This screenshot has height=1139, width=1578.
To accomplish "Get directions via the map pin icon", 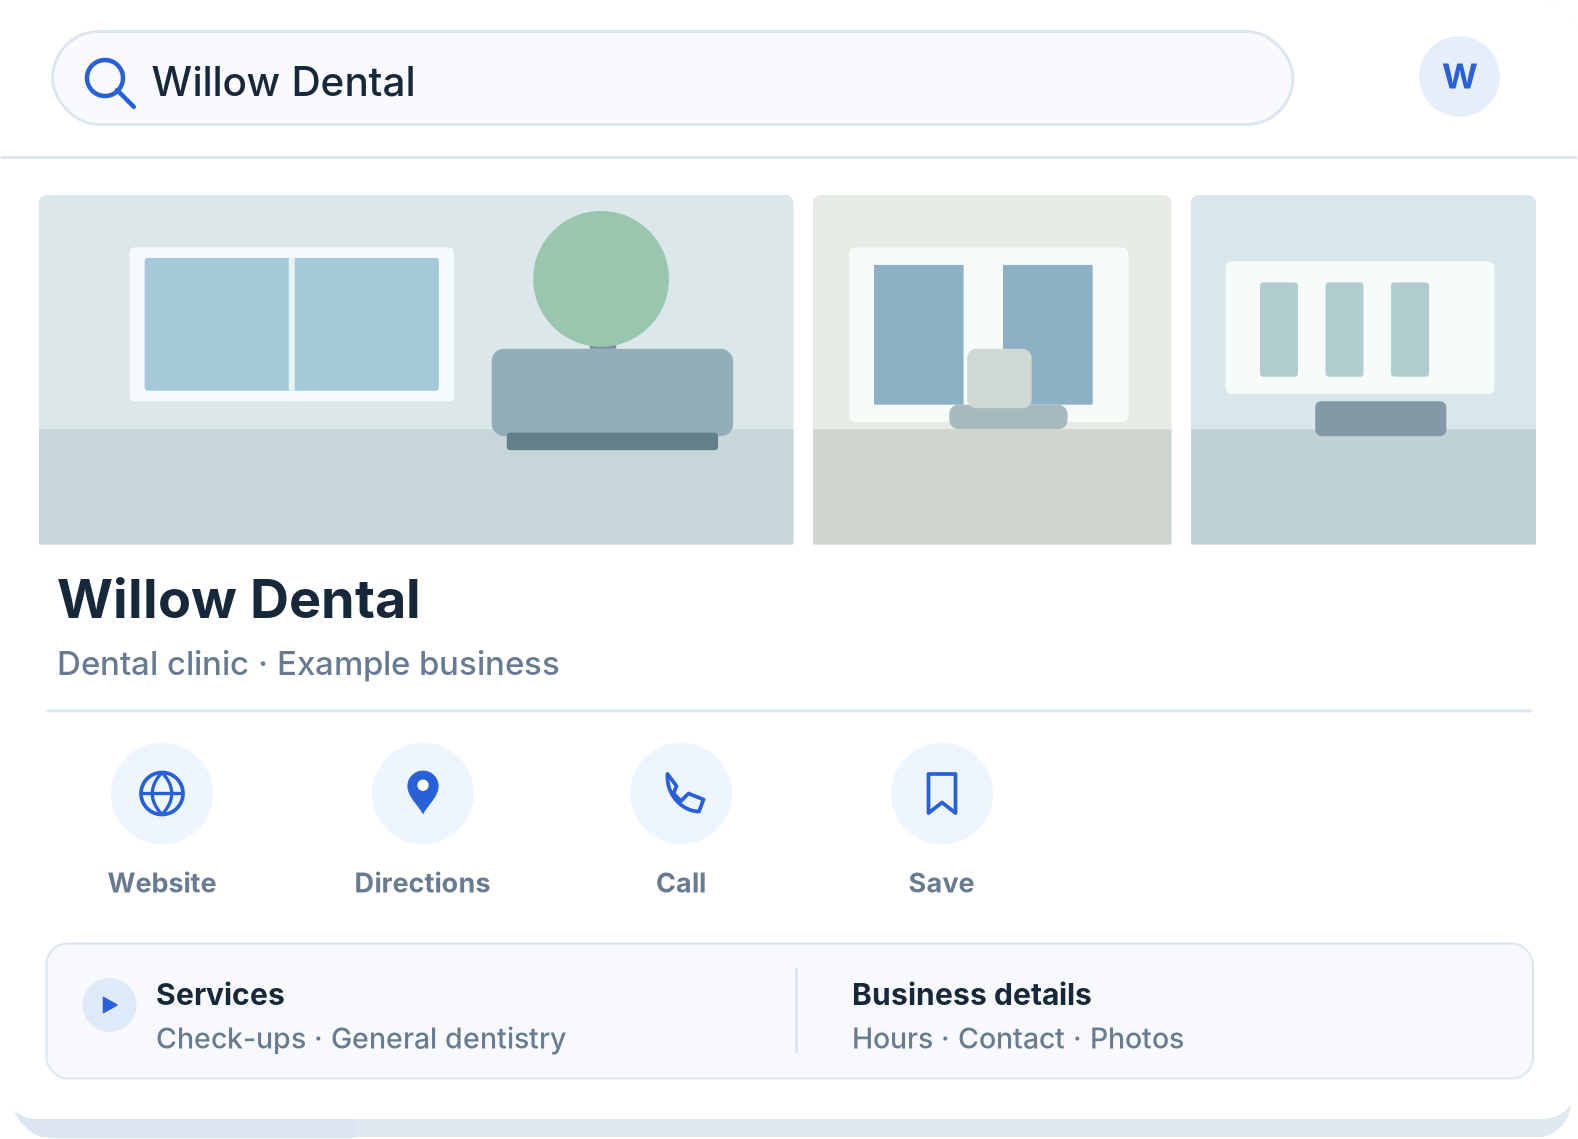I will coord(423,794).
